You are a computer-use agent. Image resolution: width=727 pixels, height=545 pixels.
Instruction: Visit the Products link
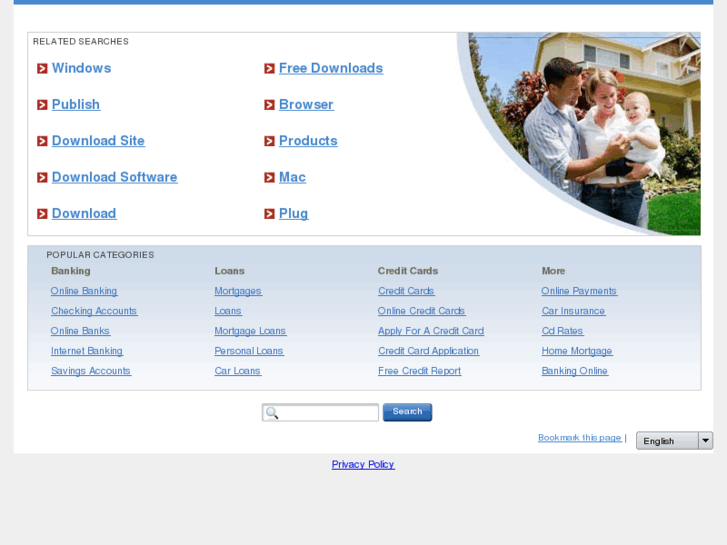point(308,141)
